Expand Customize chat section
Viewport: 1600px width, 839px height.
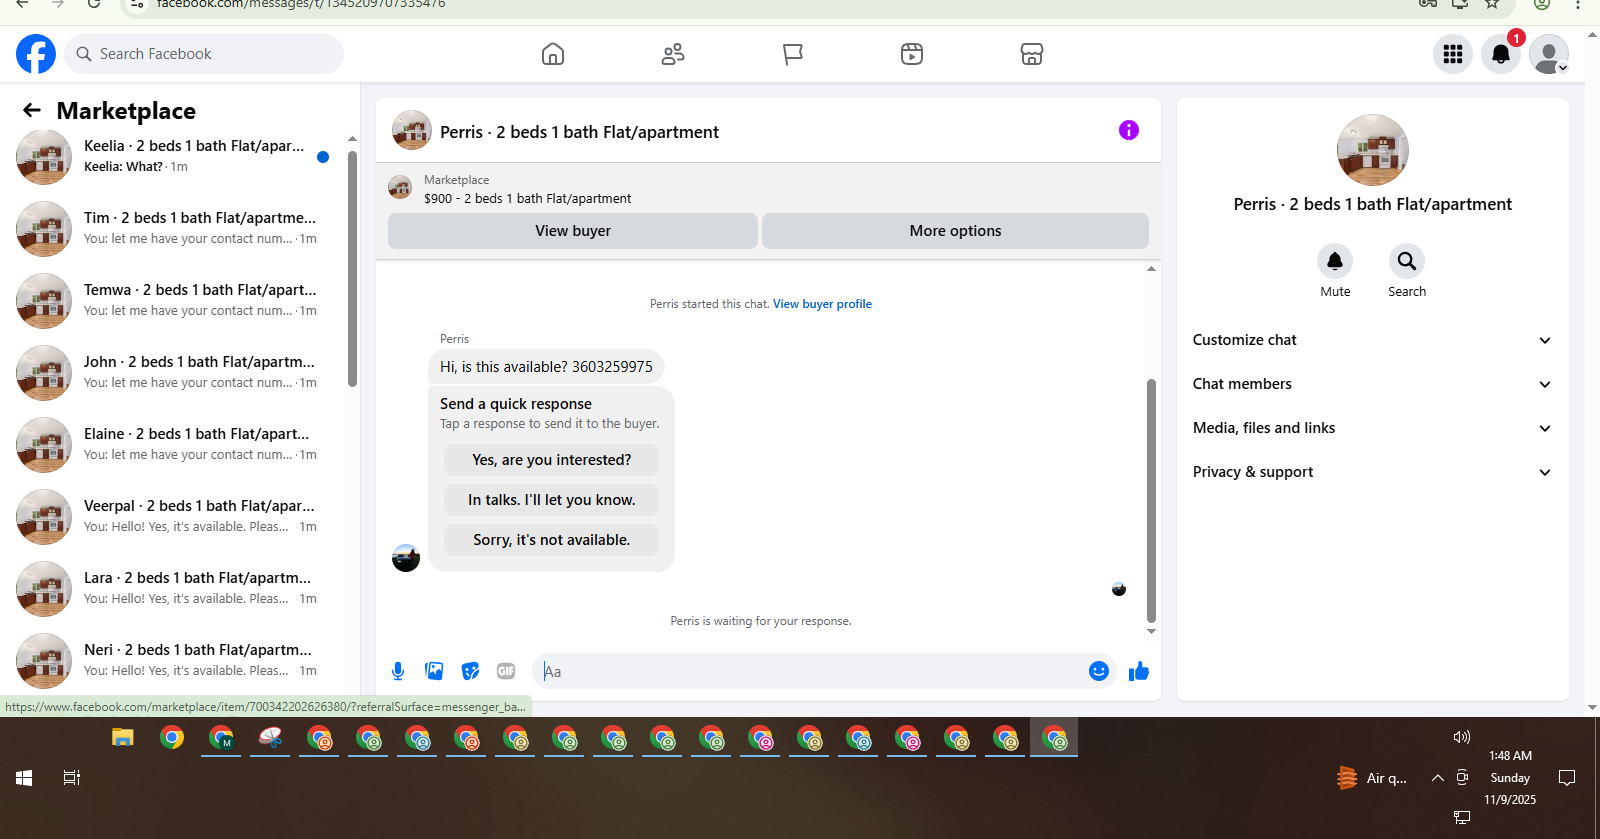tap(1373, 340)
